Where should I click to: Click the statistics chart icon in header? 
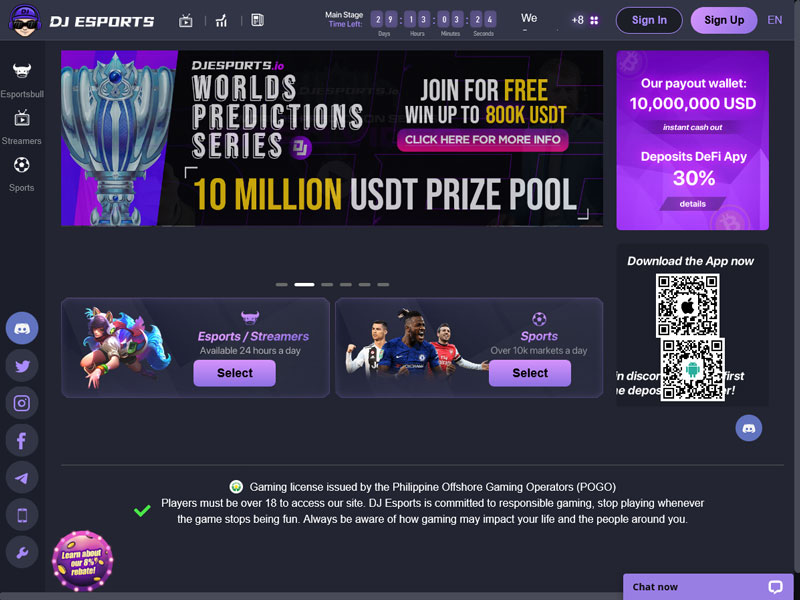[x=221, y=21]
